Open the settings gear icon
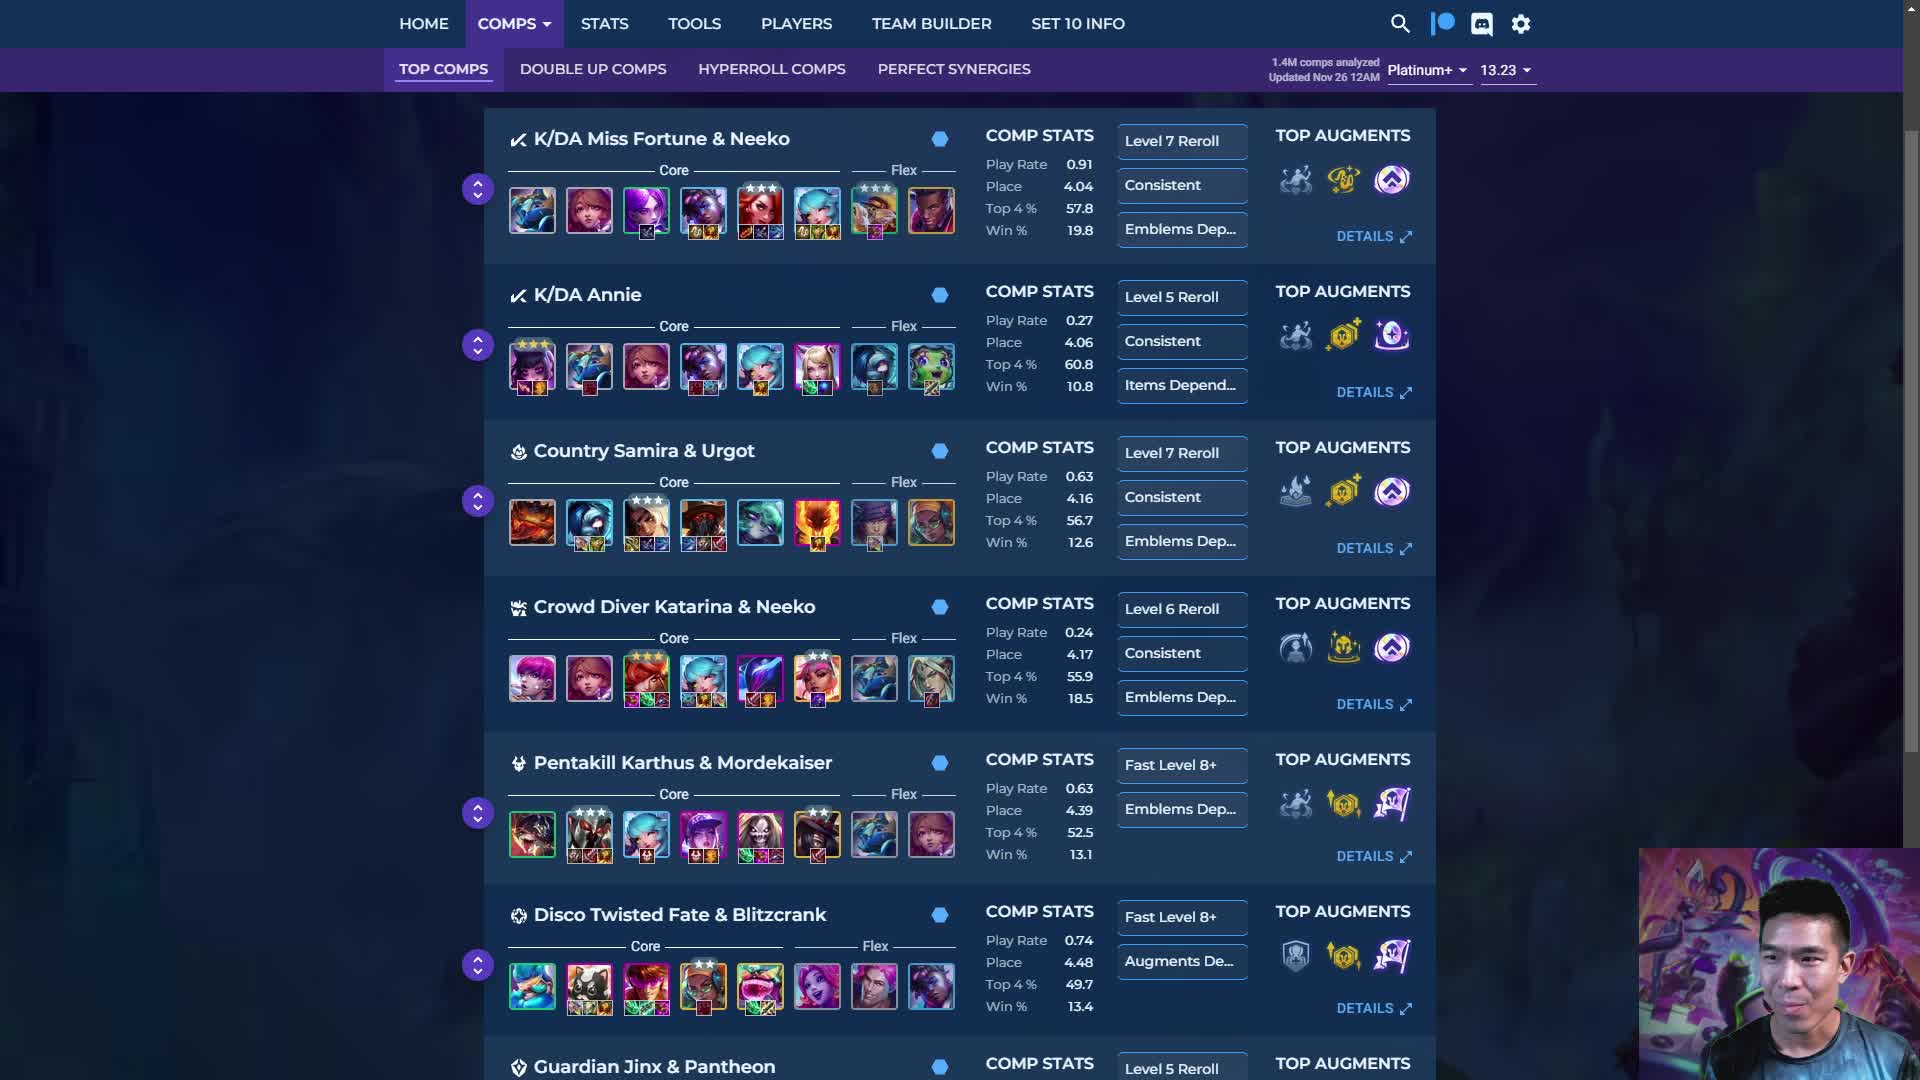The image size is (1920, 1080). pos(1521,24)
